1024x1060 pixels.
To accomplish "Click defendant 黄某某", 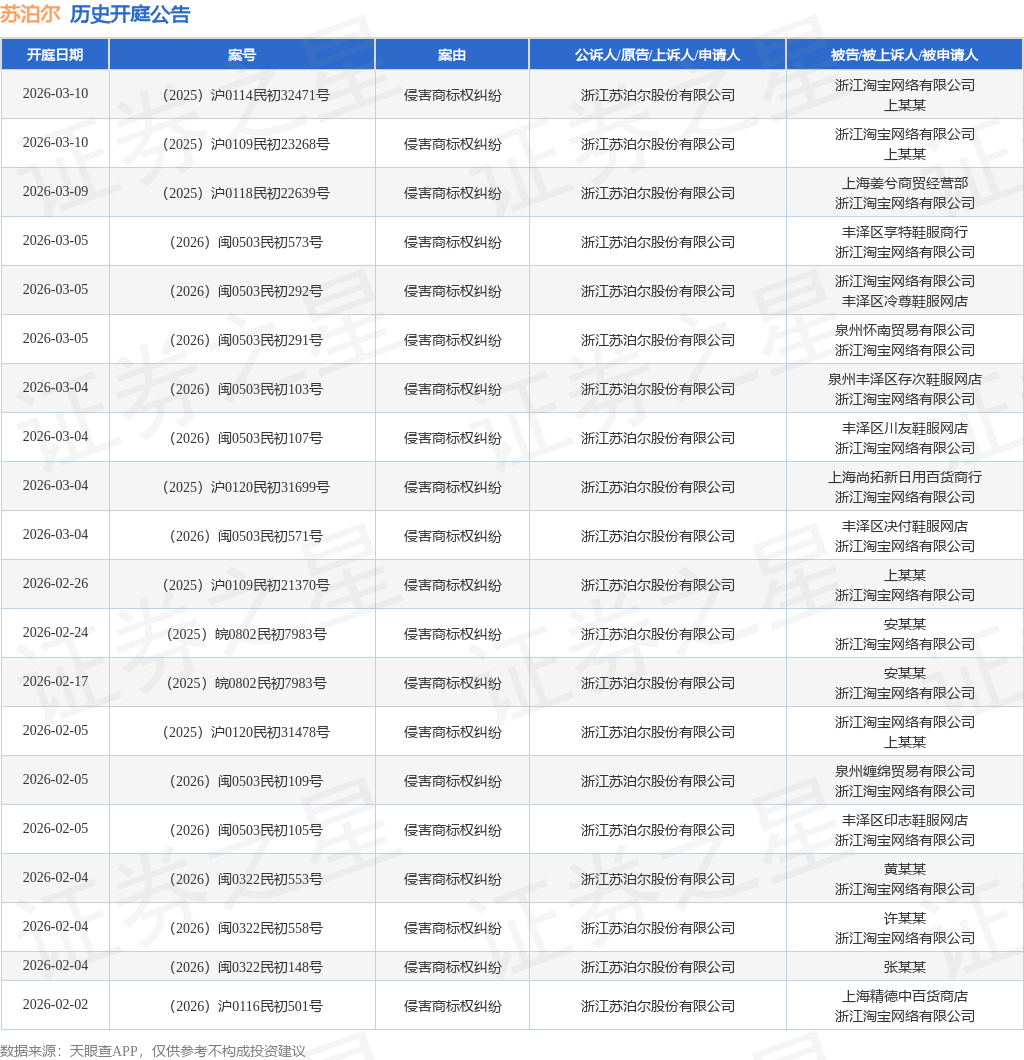I will [904, 869].
